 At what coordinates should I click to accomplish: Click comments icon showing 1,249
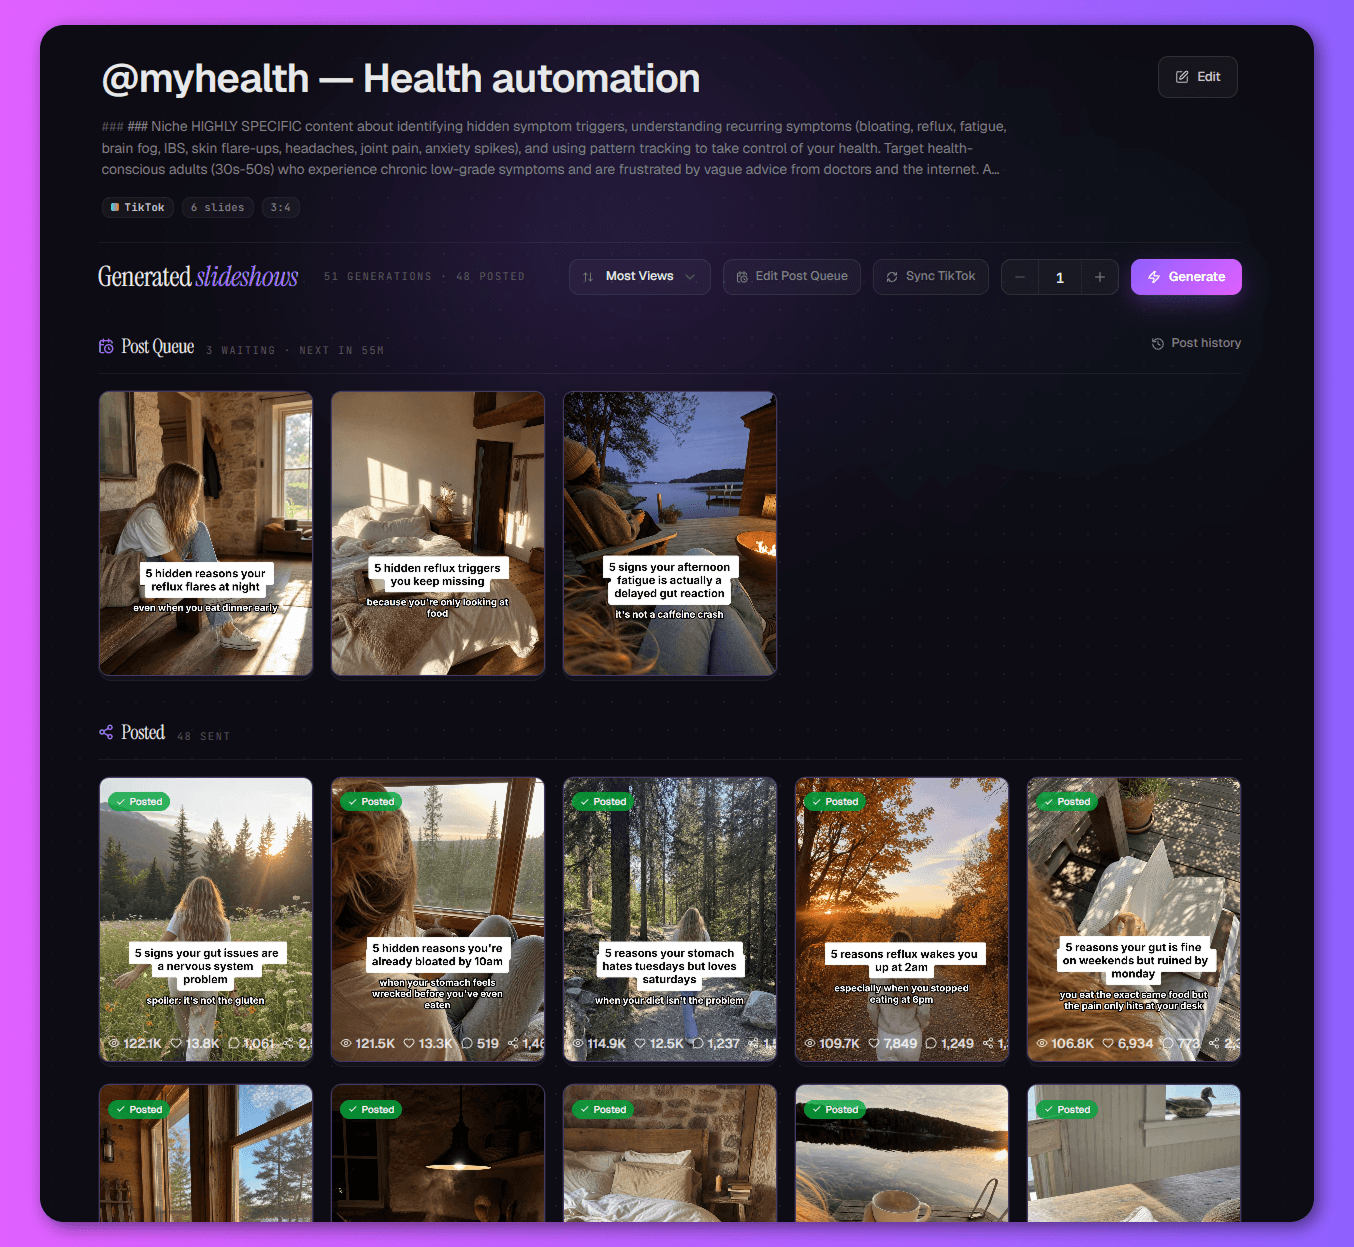[931, 1043]
